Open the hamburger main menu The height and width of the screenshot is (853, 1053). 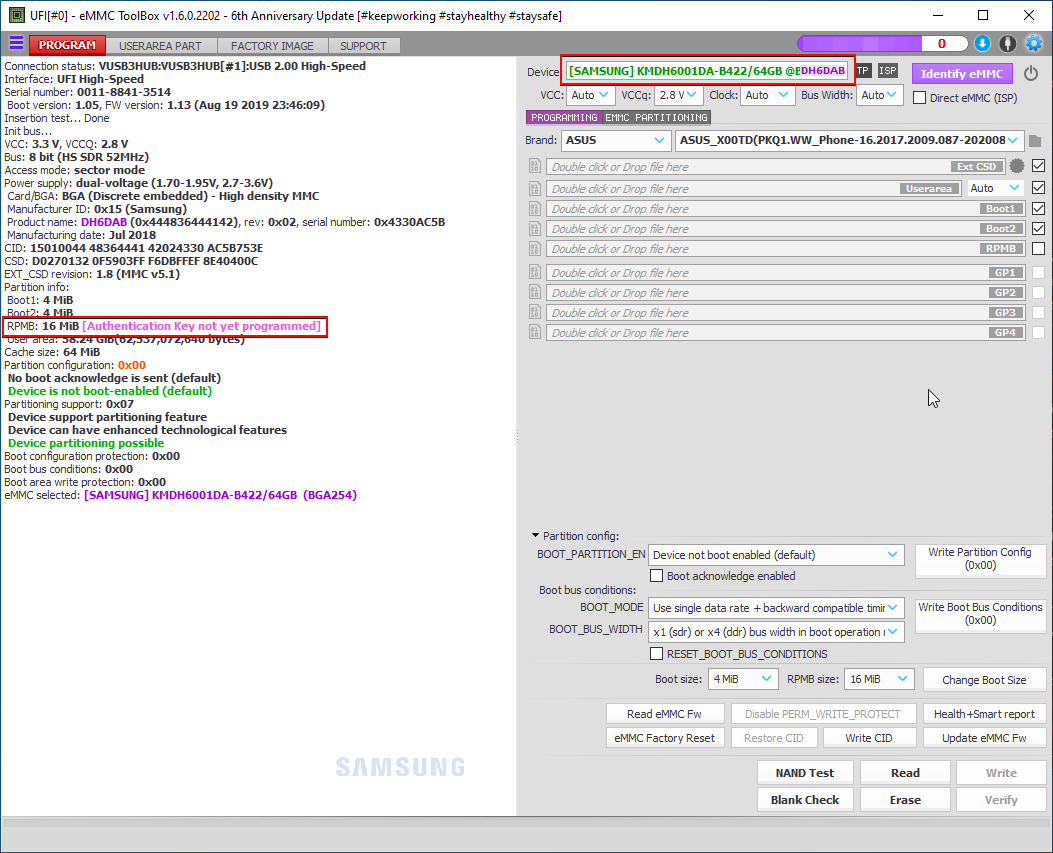click(x=16, y=44)
